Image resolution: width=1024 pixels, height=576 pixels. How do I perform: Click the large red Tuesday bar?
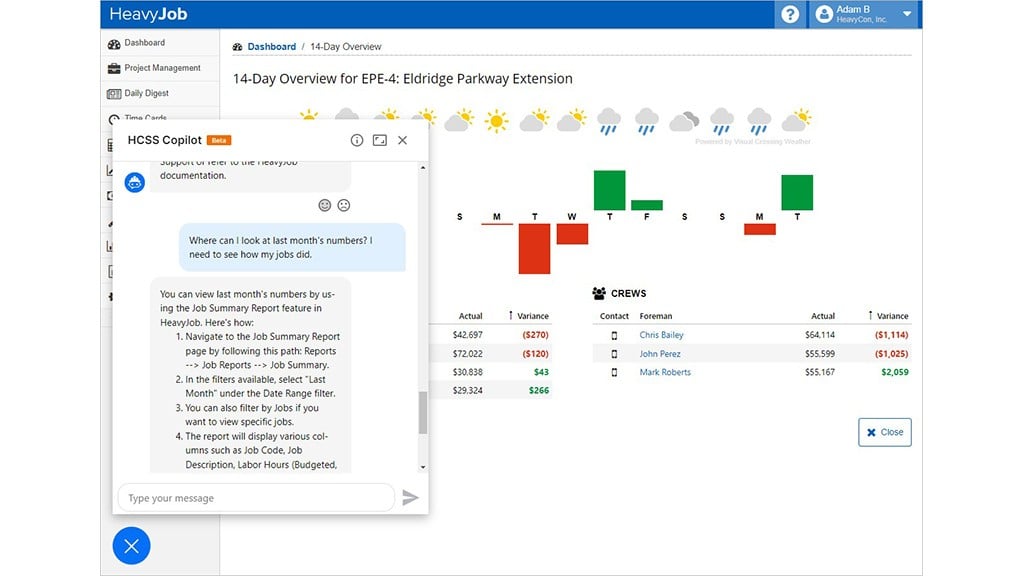pos(534,248)
